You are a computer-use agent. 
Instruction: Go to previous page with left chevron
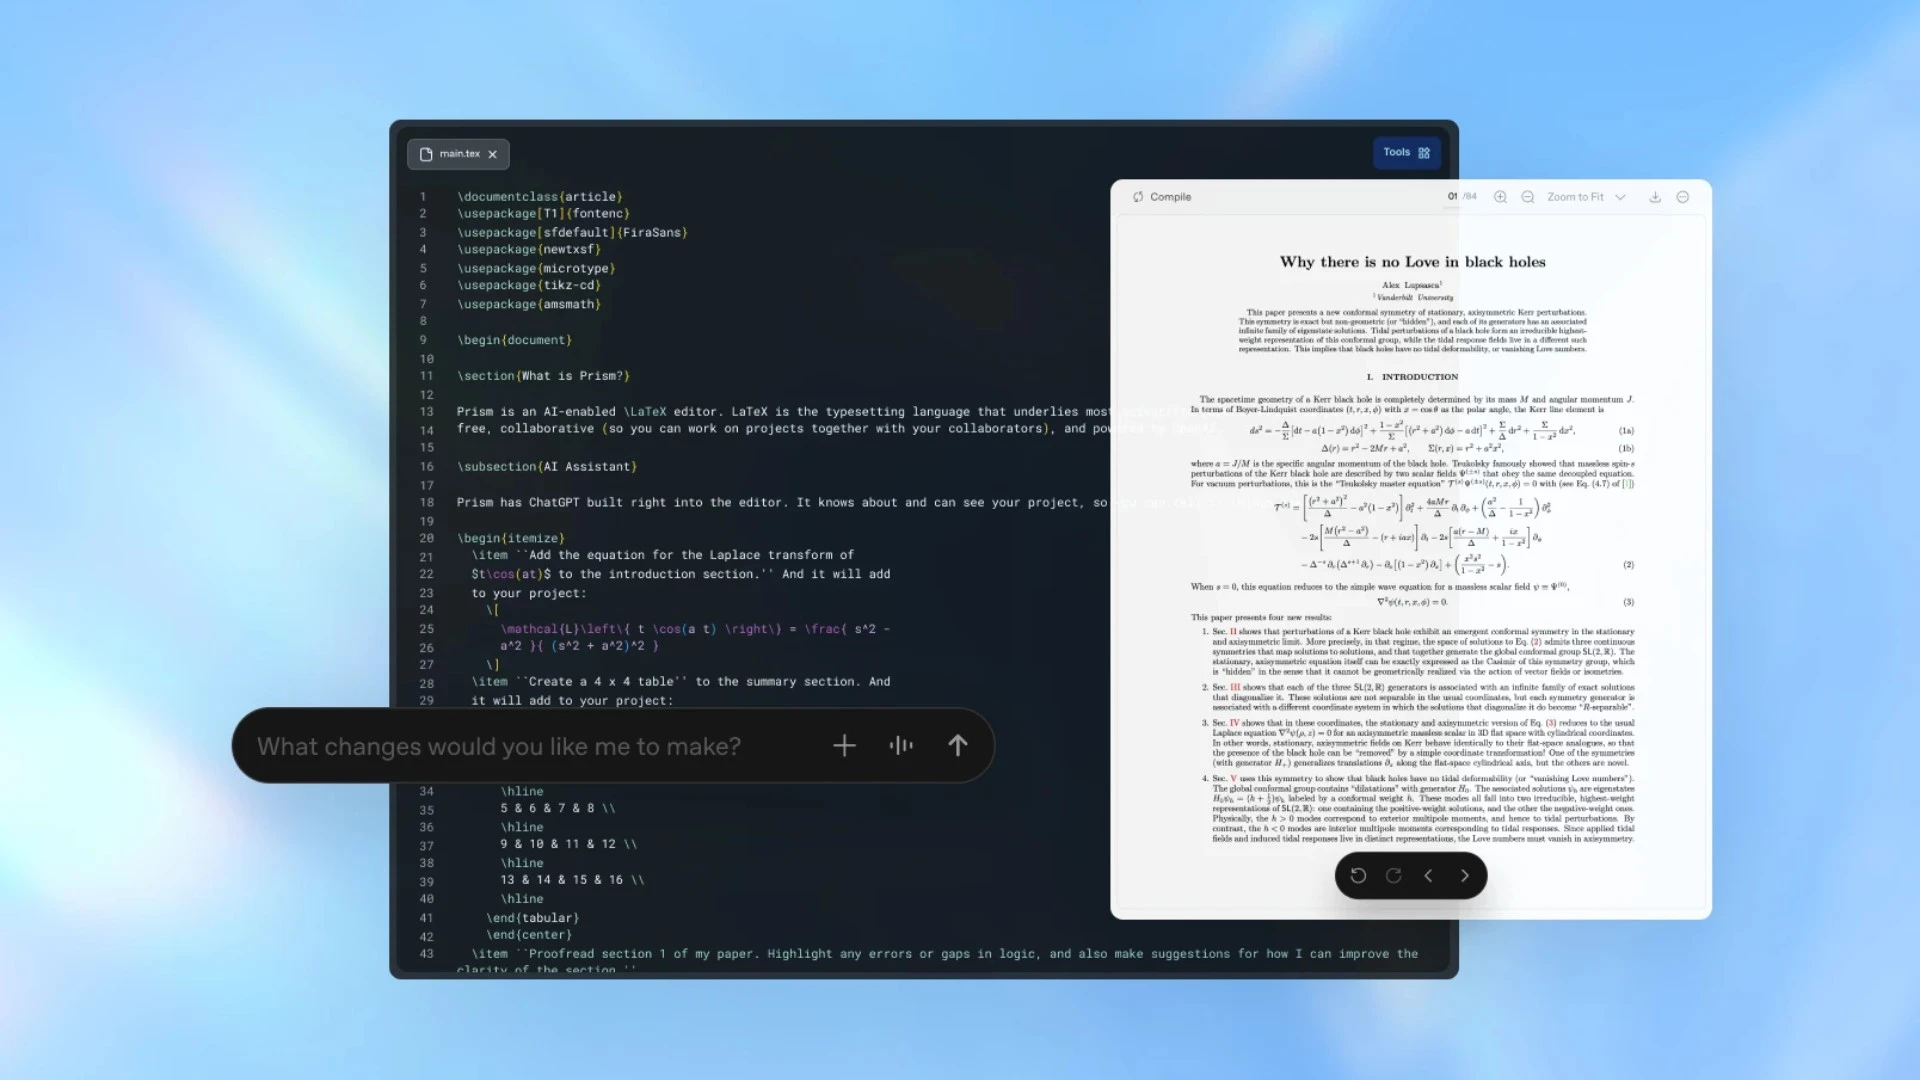[x=1429, y=876]
